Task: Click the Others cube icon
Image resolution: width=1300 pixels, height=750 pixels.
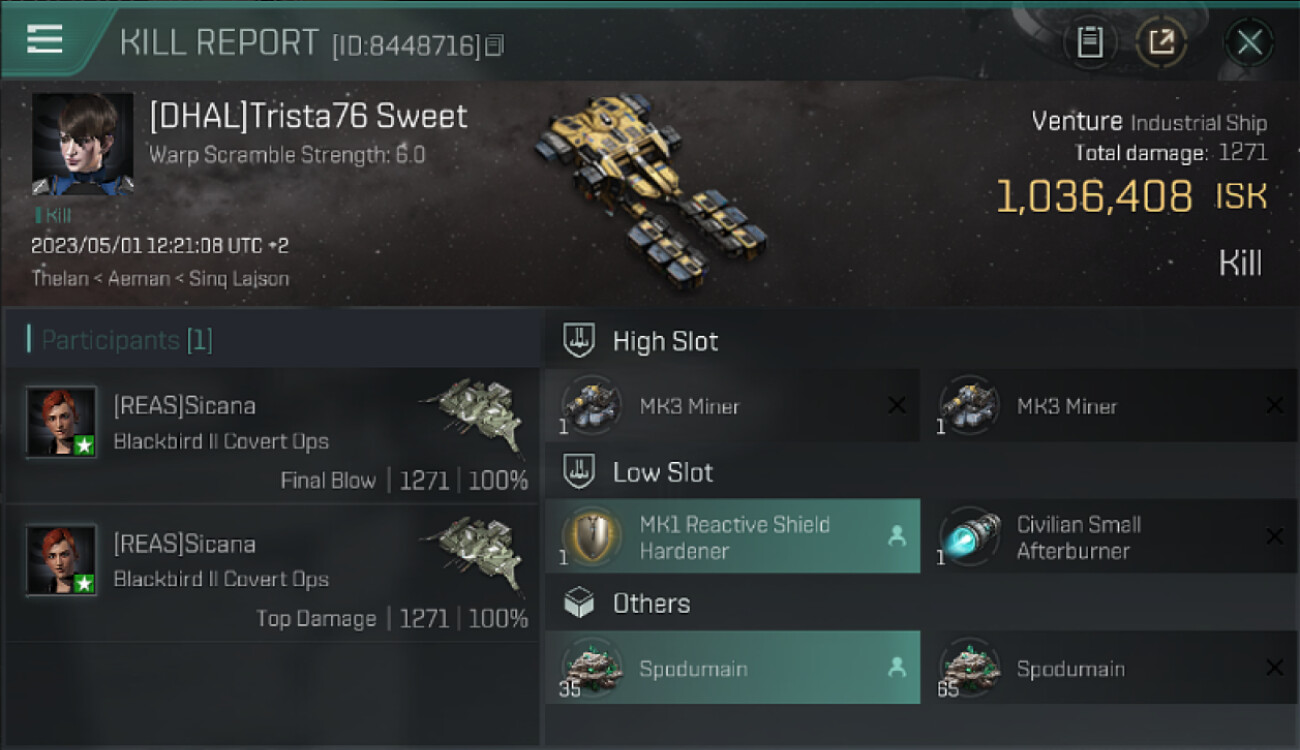Action: [x=579, y=603]
